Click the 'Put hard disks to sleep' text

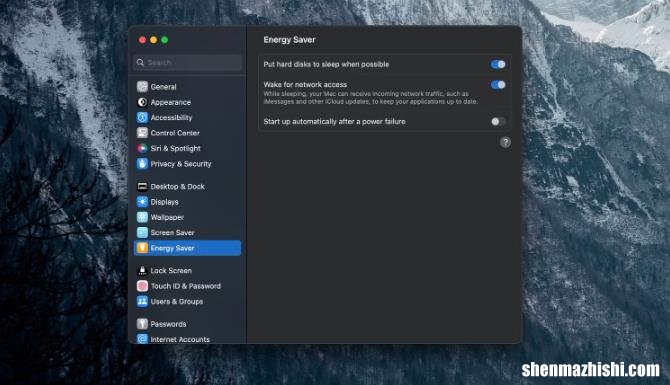tap(326, 65)
